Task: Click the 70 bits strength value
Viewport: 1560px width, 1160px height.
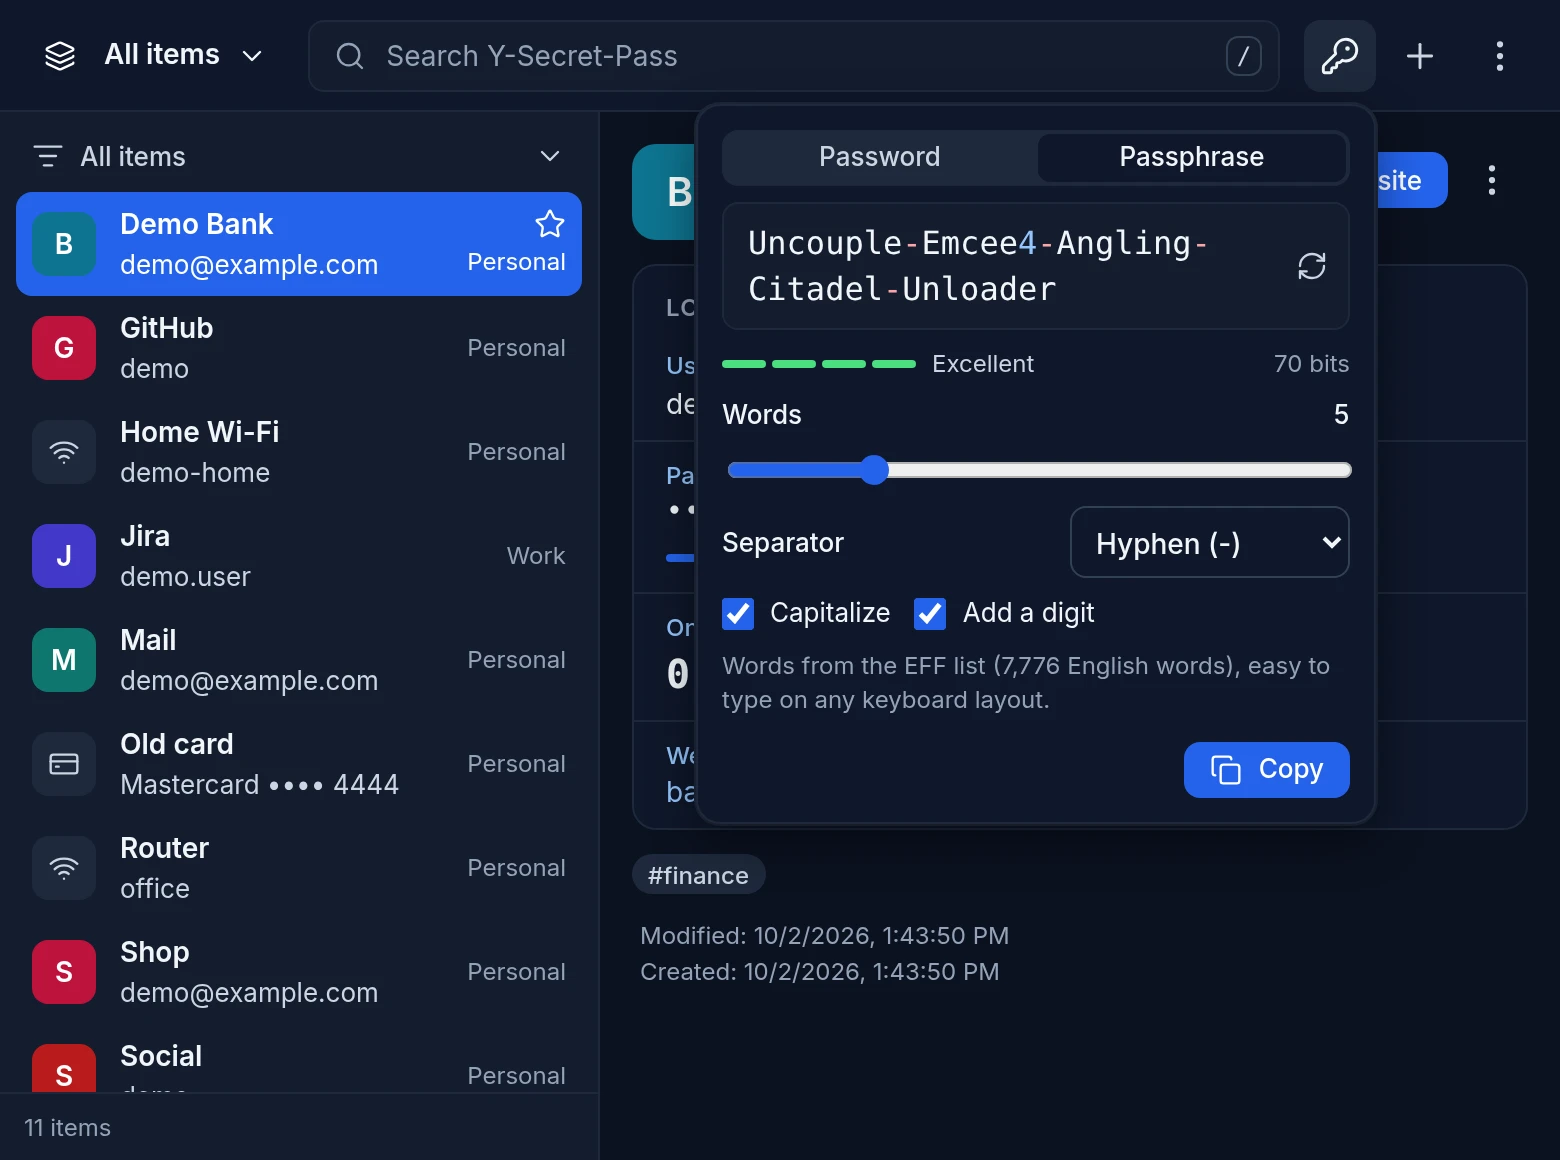Action: coord(1311,364)
